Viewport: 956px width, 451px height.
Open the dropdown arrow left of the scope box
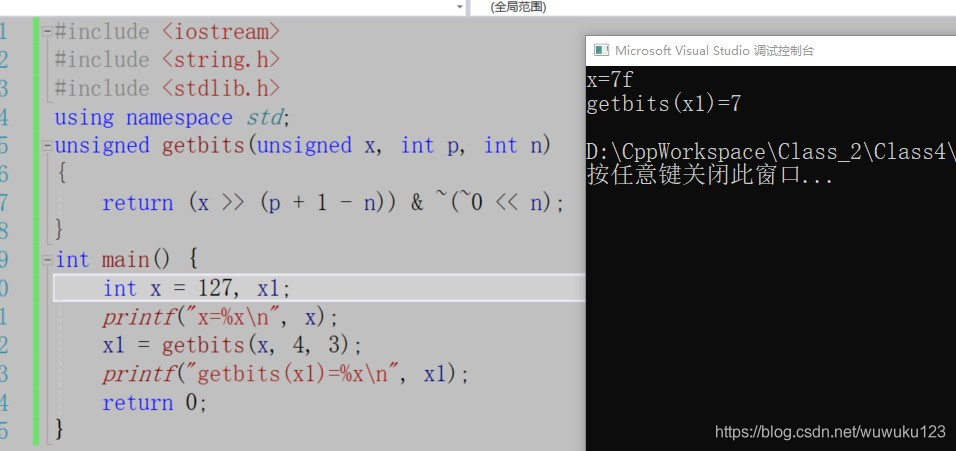pos(460,7)
